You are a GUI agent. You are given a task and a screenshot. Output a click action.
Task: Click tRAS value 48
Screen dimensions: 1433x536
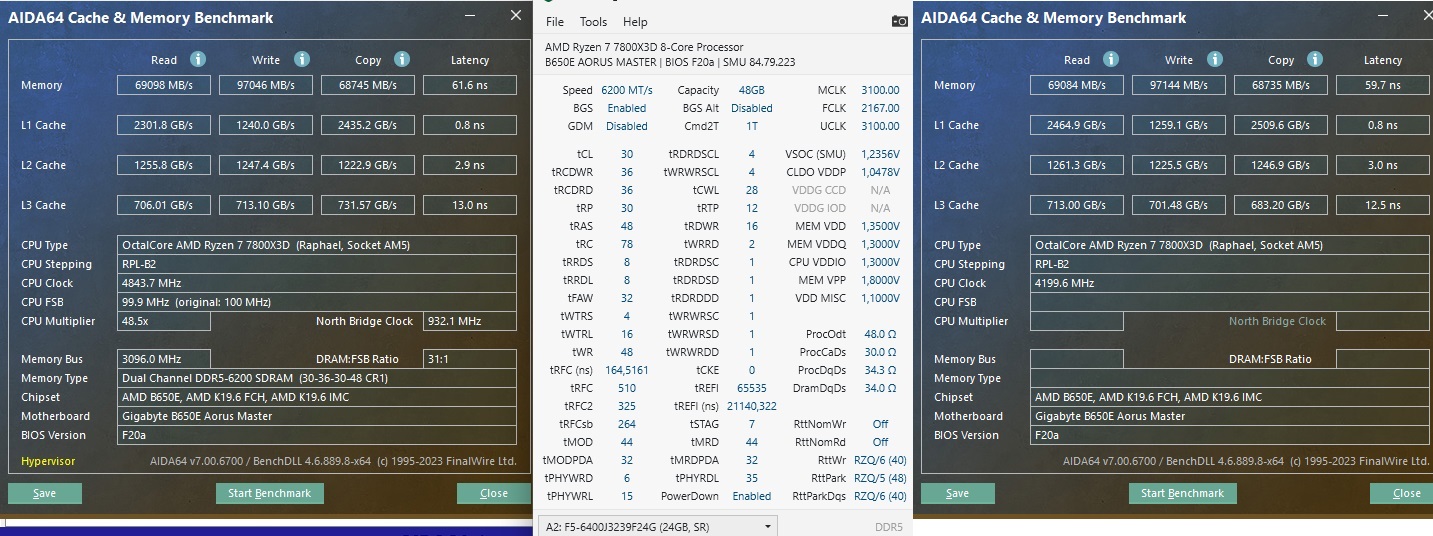pos(626,226)
